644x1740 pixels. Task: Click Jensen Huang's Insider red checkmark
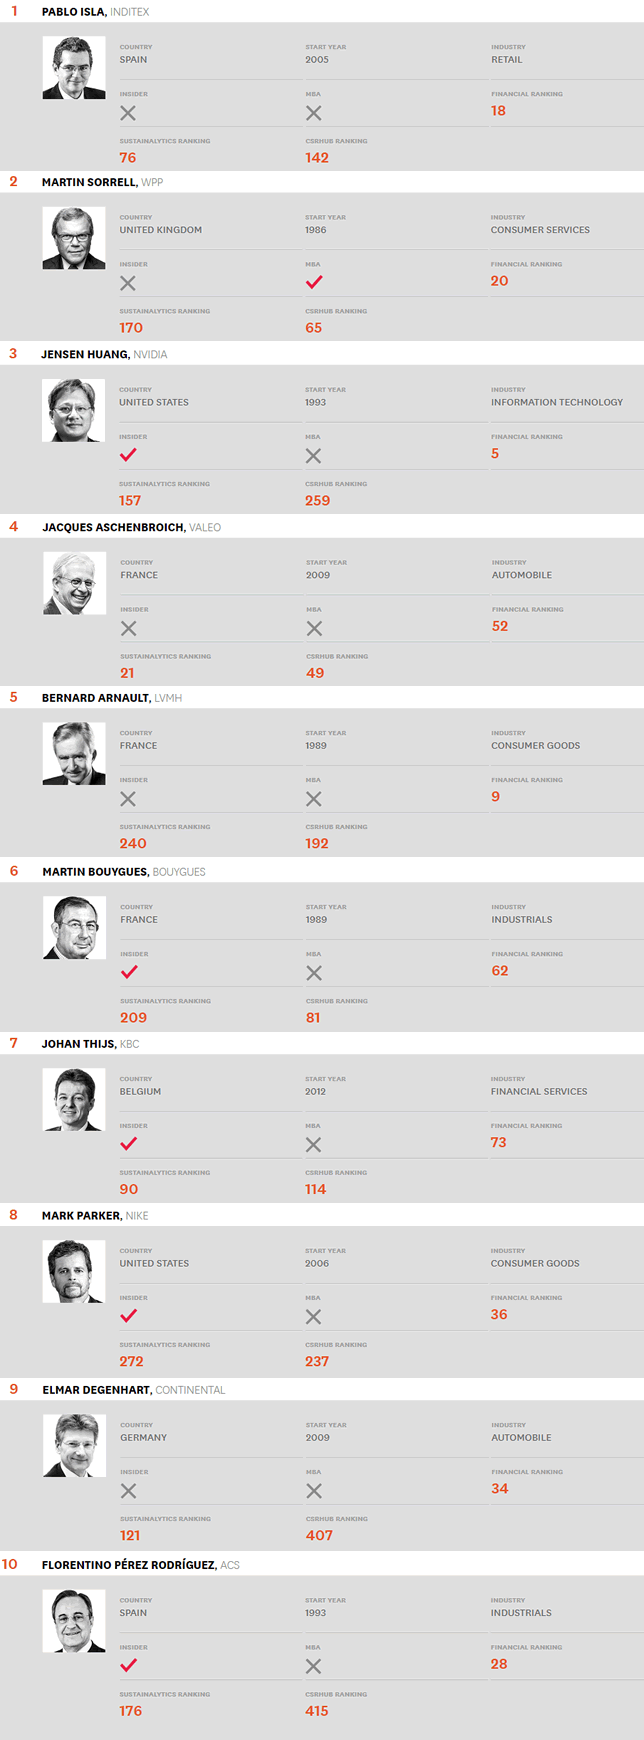128,455
